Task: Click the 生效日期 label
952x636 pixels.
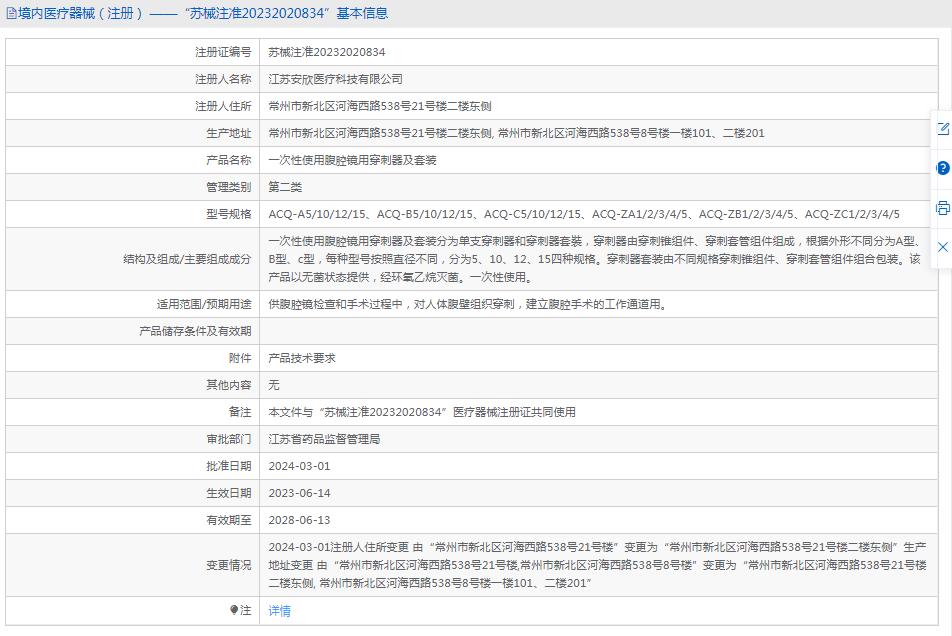Action: [228, 493]
